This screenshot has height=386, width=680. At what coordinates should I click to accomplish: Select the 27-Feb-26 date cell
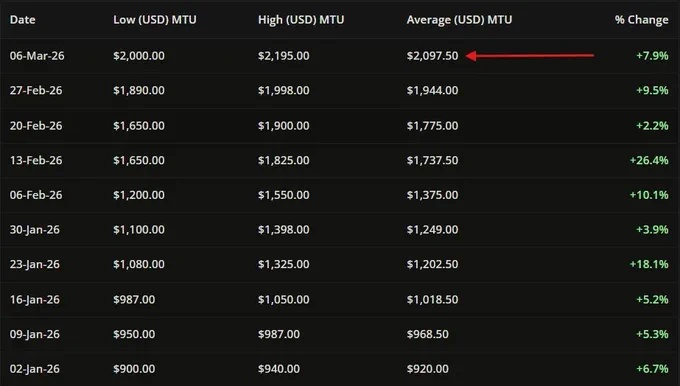36,91
